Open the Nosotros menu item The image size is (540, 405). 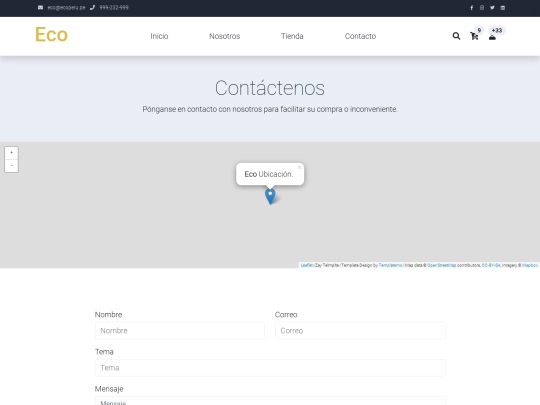(225, 36)
